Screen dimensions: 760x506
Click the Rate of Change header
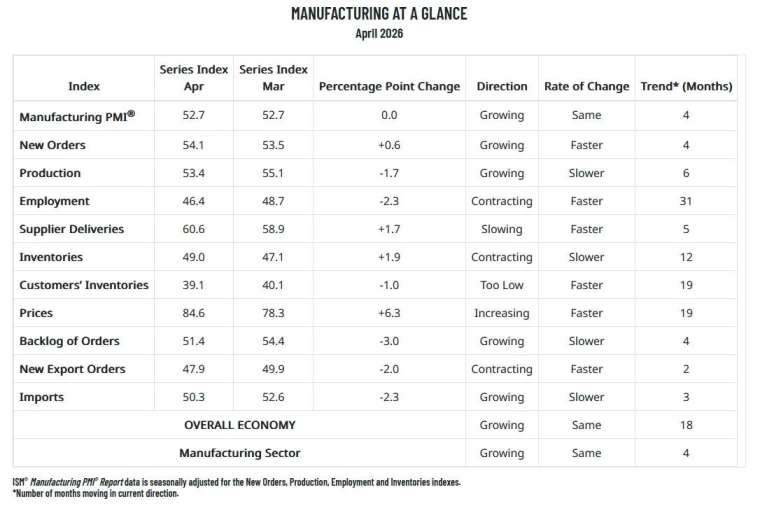coord(586,86)
